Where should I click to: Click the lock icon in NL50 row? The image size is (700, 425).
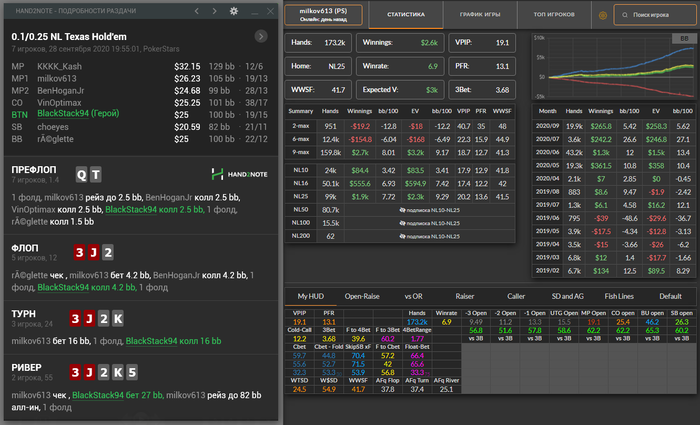click(x=401, y=210)
